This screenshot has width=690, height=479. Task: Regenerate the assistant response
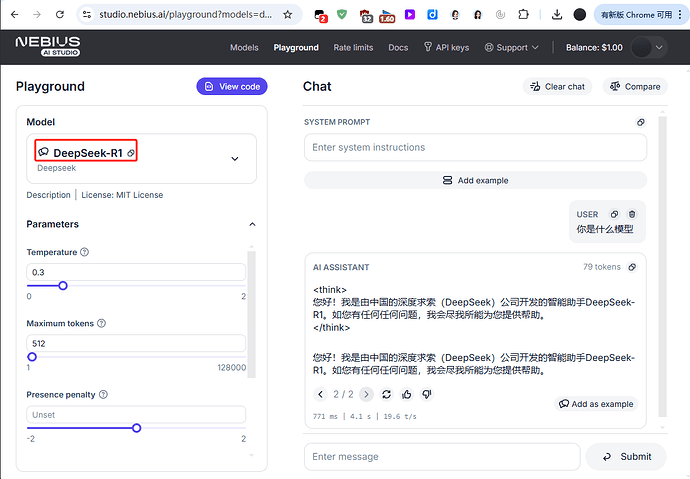pyautogui.click(x=386, y=394)
